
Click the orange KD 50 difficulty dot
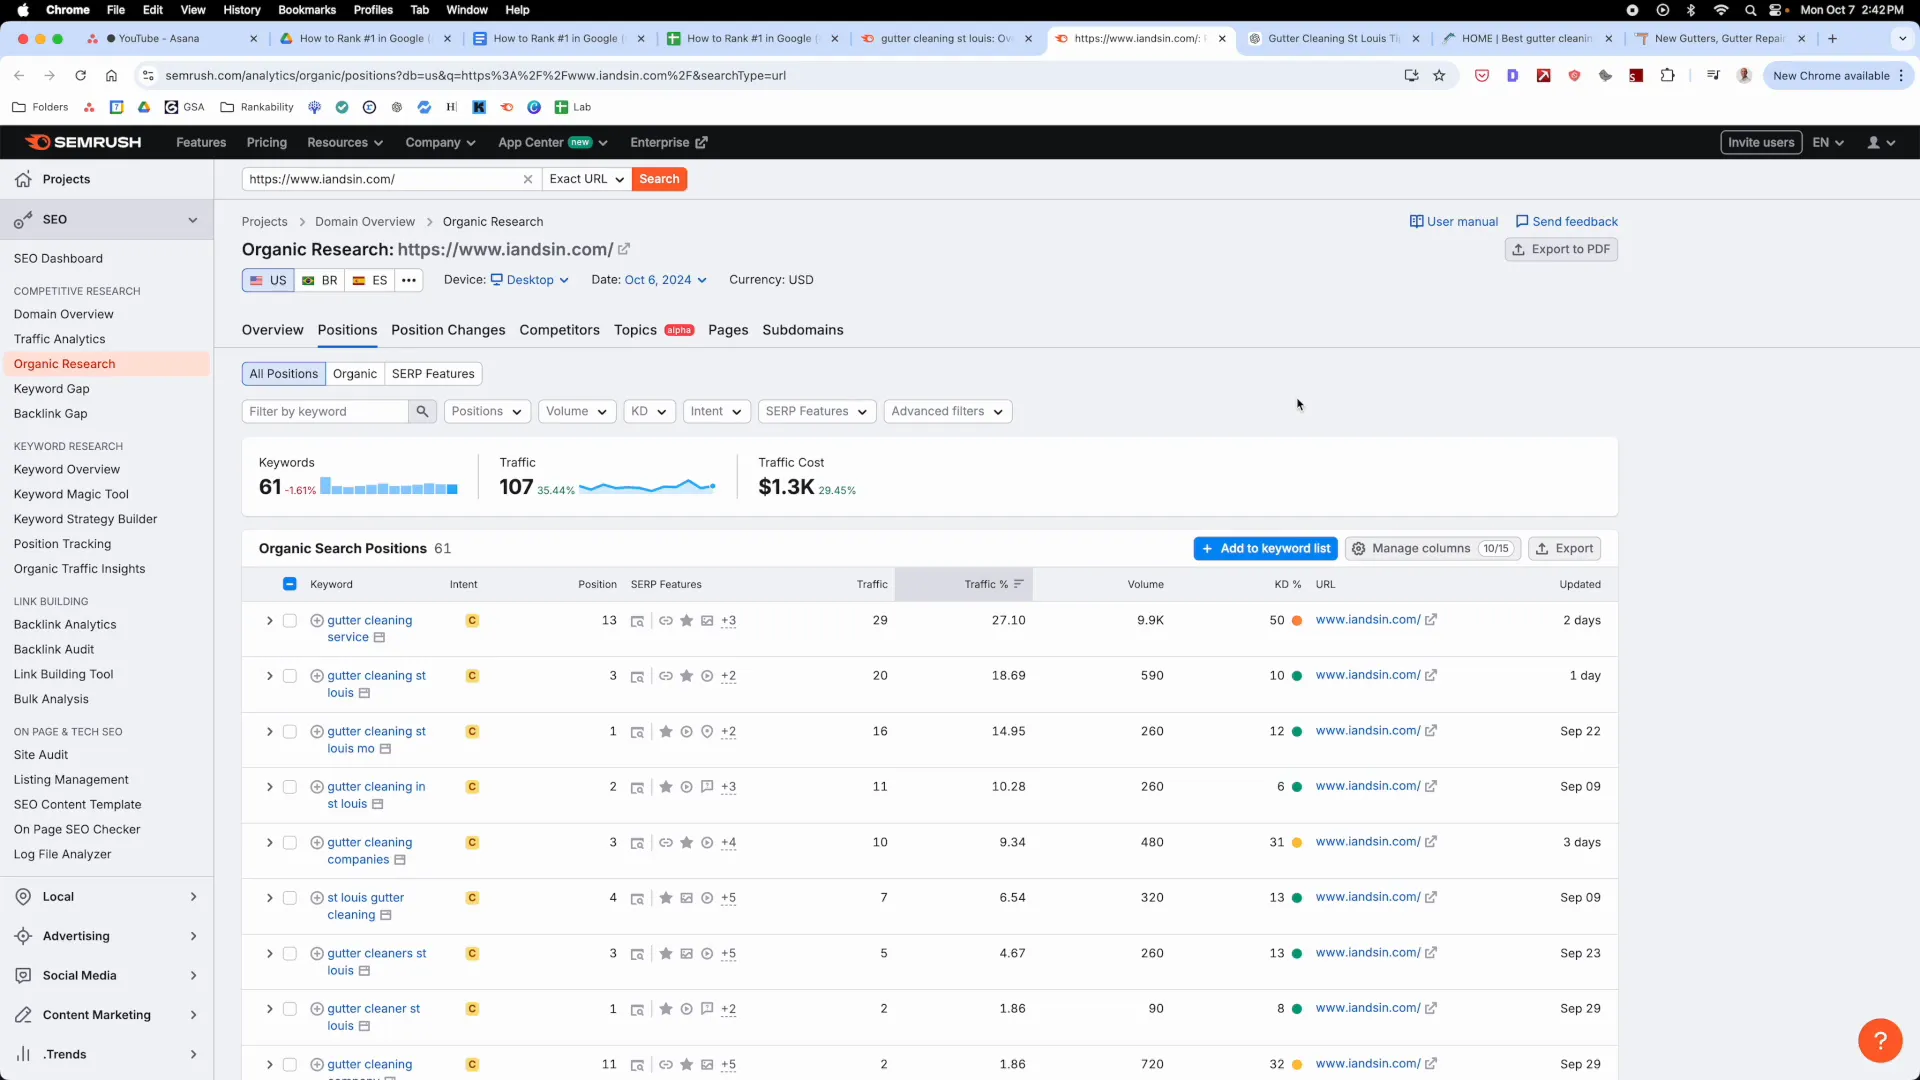[x=1297, y=620]
